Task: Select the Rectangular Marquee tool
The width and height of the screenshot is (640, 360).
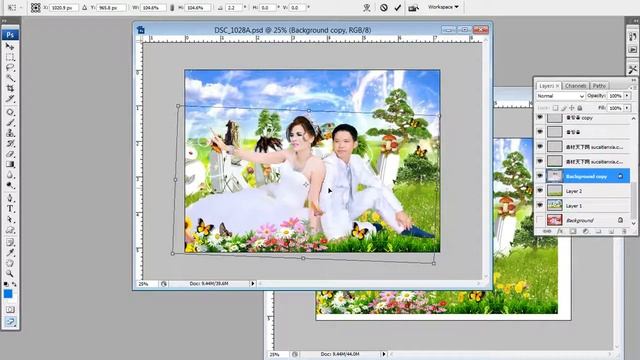Action: 10,57
